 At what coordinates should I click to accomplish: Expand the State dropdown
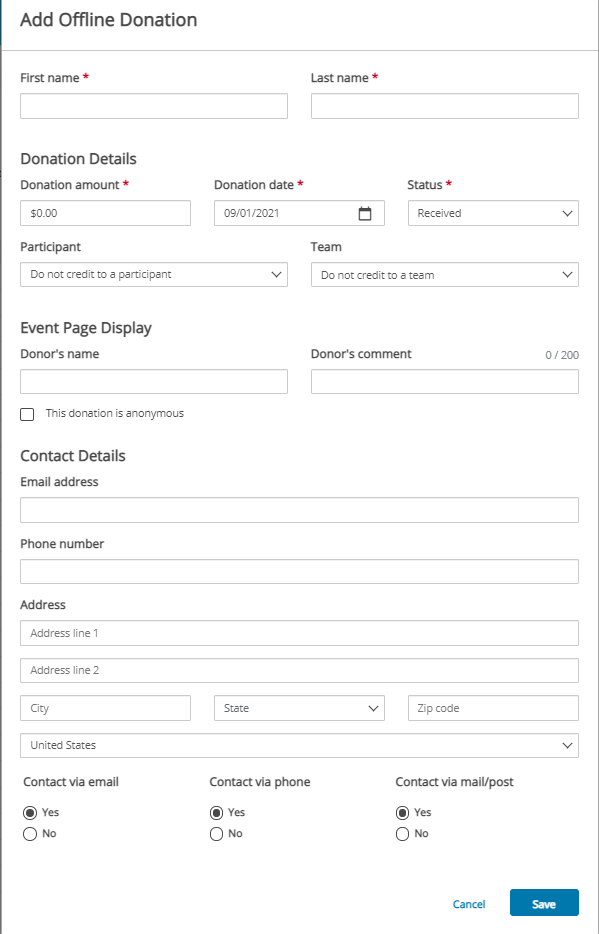click(300, 708)
